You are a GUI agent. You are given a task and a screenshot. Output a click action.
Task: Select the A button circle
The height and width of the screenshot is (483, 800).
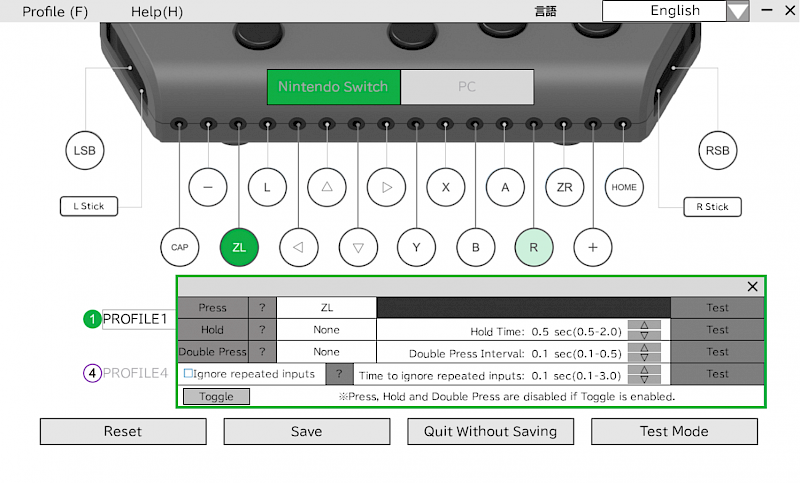click(505, 187)
